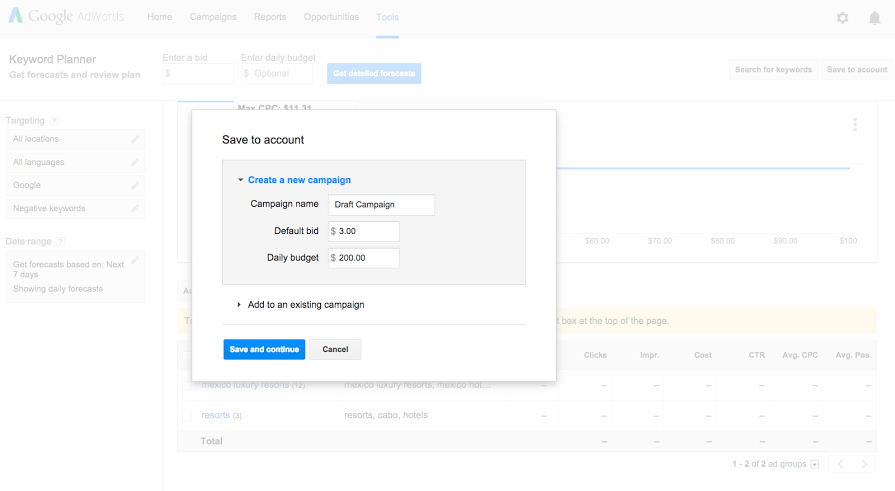Open the Campaigns tab
This screenshot has width=895, height=491.
(x=213, y=17)
